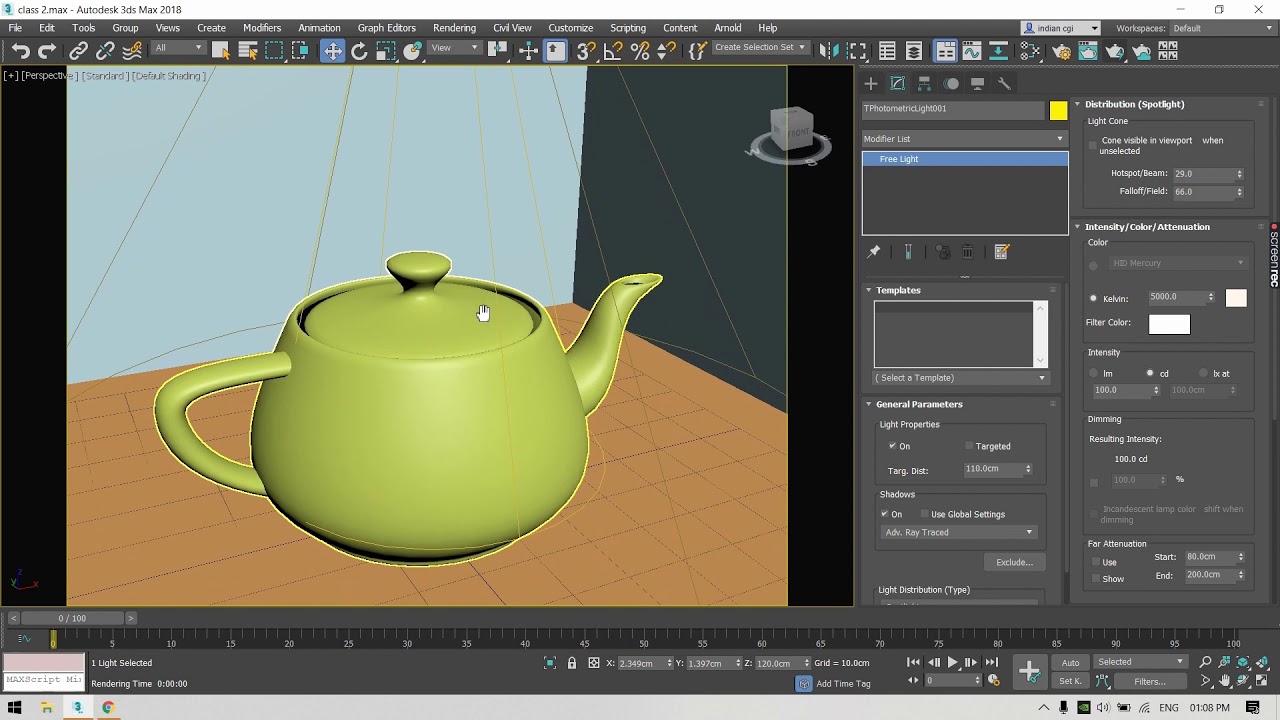Click the Undo arrow icon
1280x720 pixels.
[x=20, y=51]
